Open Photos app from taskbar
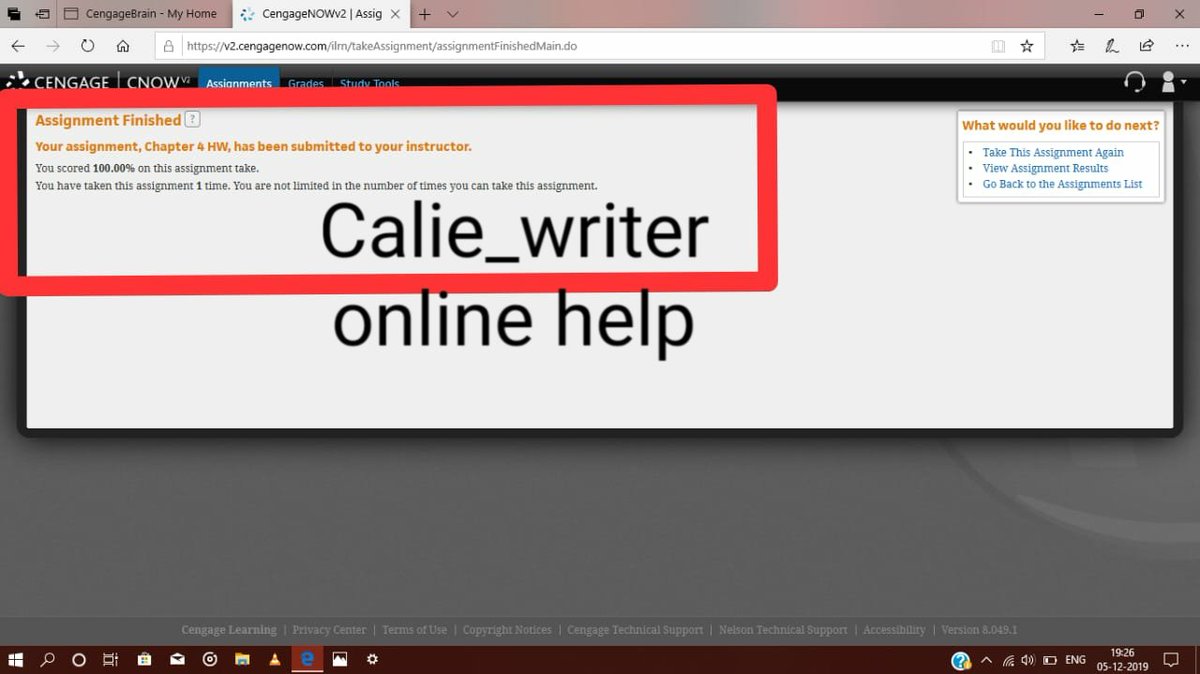This screenshot has height=674, width=1200. pos(340,660)
